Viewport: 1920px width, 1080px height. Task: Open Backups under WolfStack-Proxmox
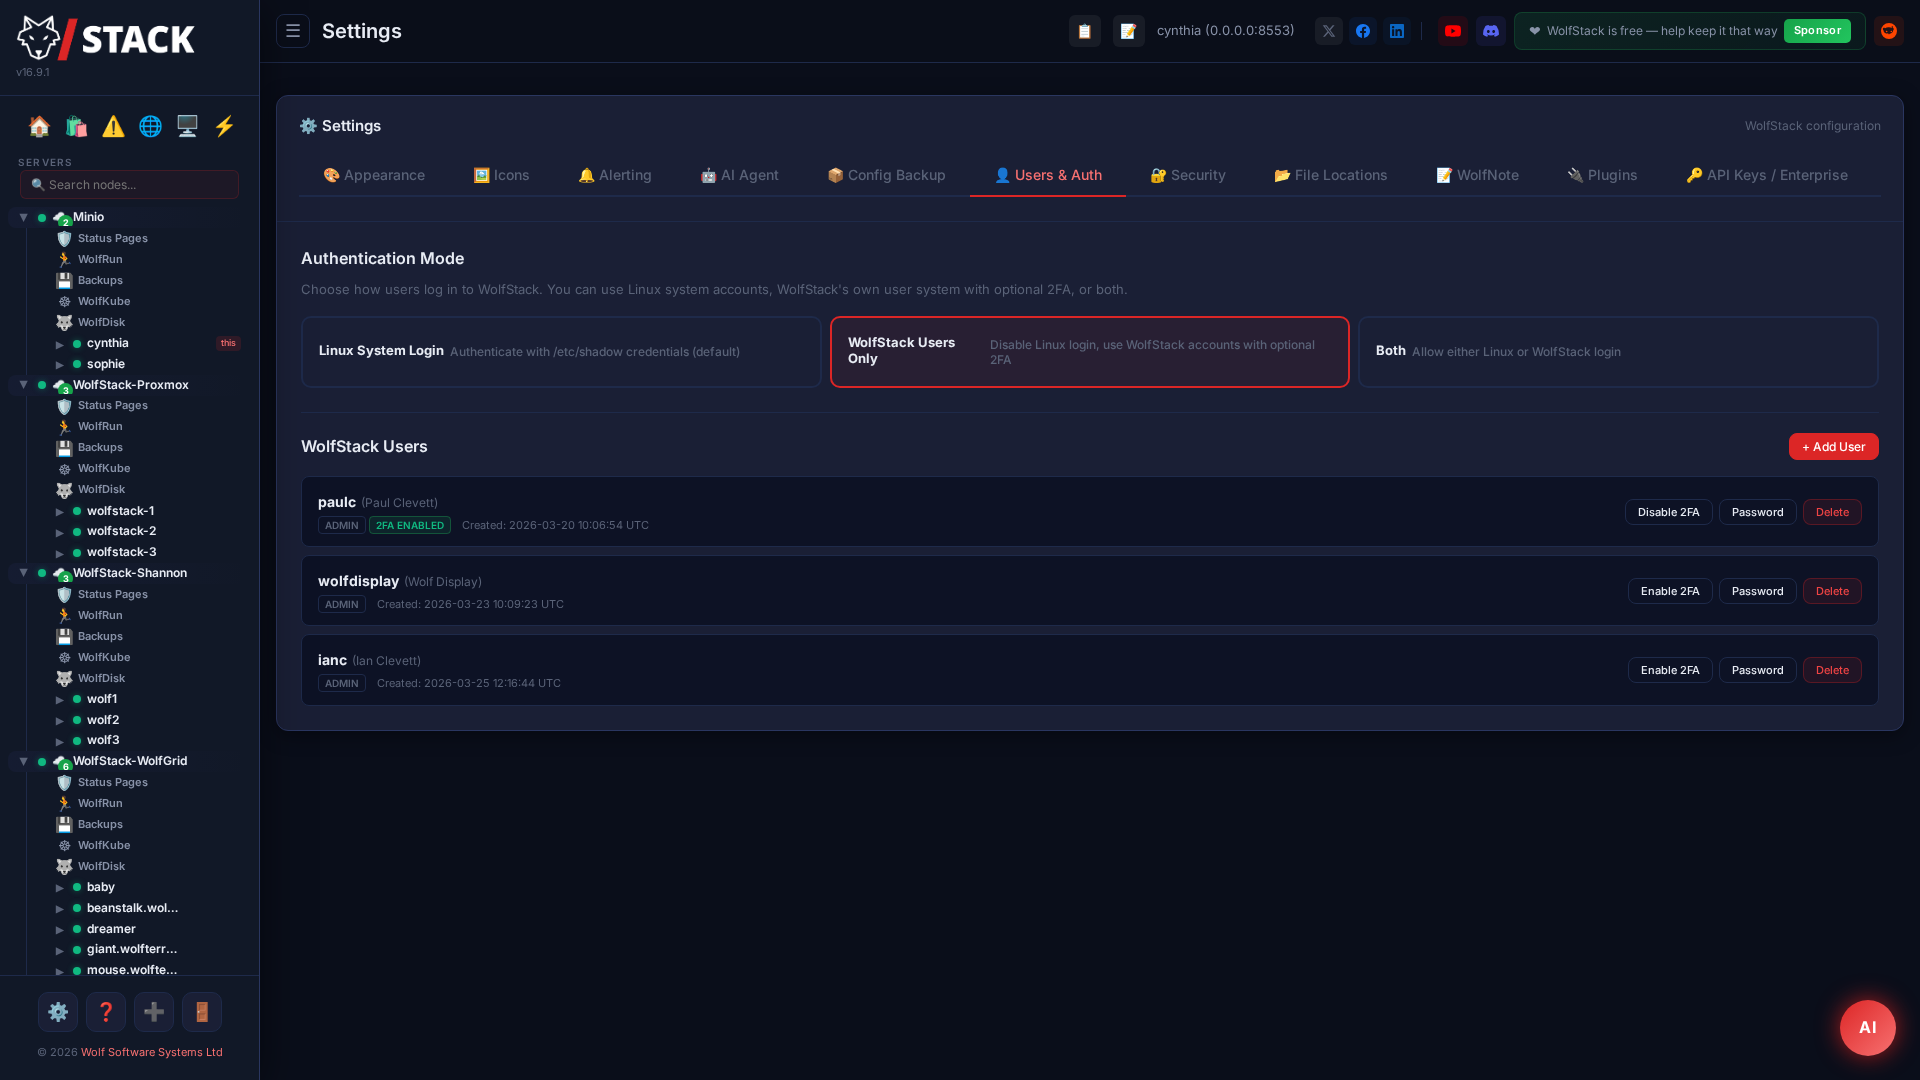coord(100,447)
